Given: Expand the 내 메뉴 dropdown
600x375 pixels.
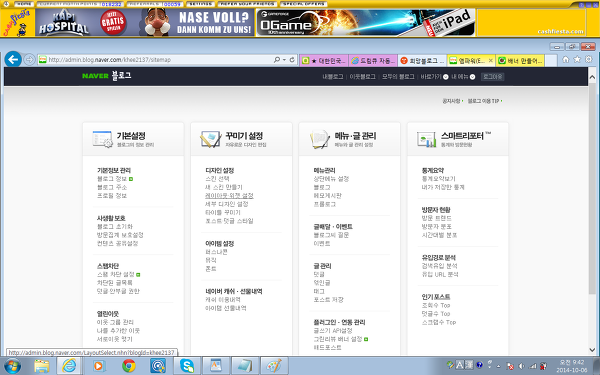Looking at the screenshot, I should click(x=463, y=77).
